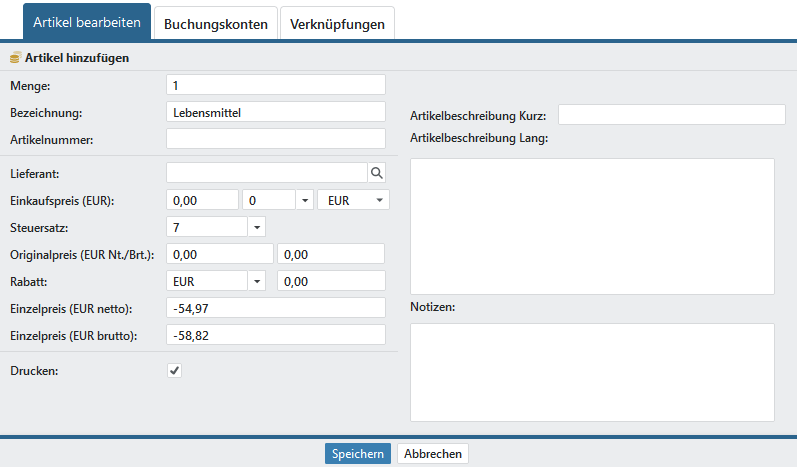Screen dimensions: 797x467
Task: Click the empty Artikelnummer field
Action: pos(275,139)
